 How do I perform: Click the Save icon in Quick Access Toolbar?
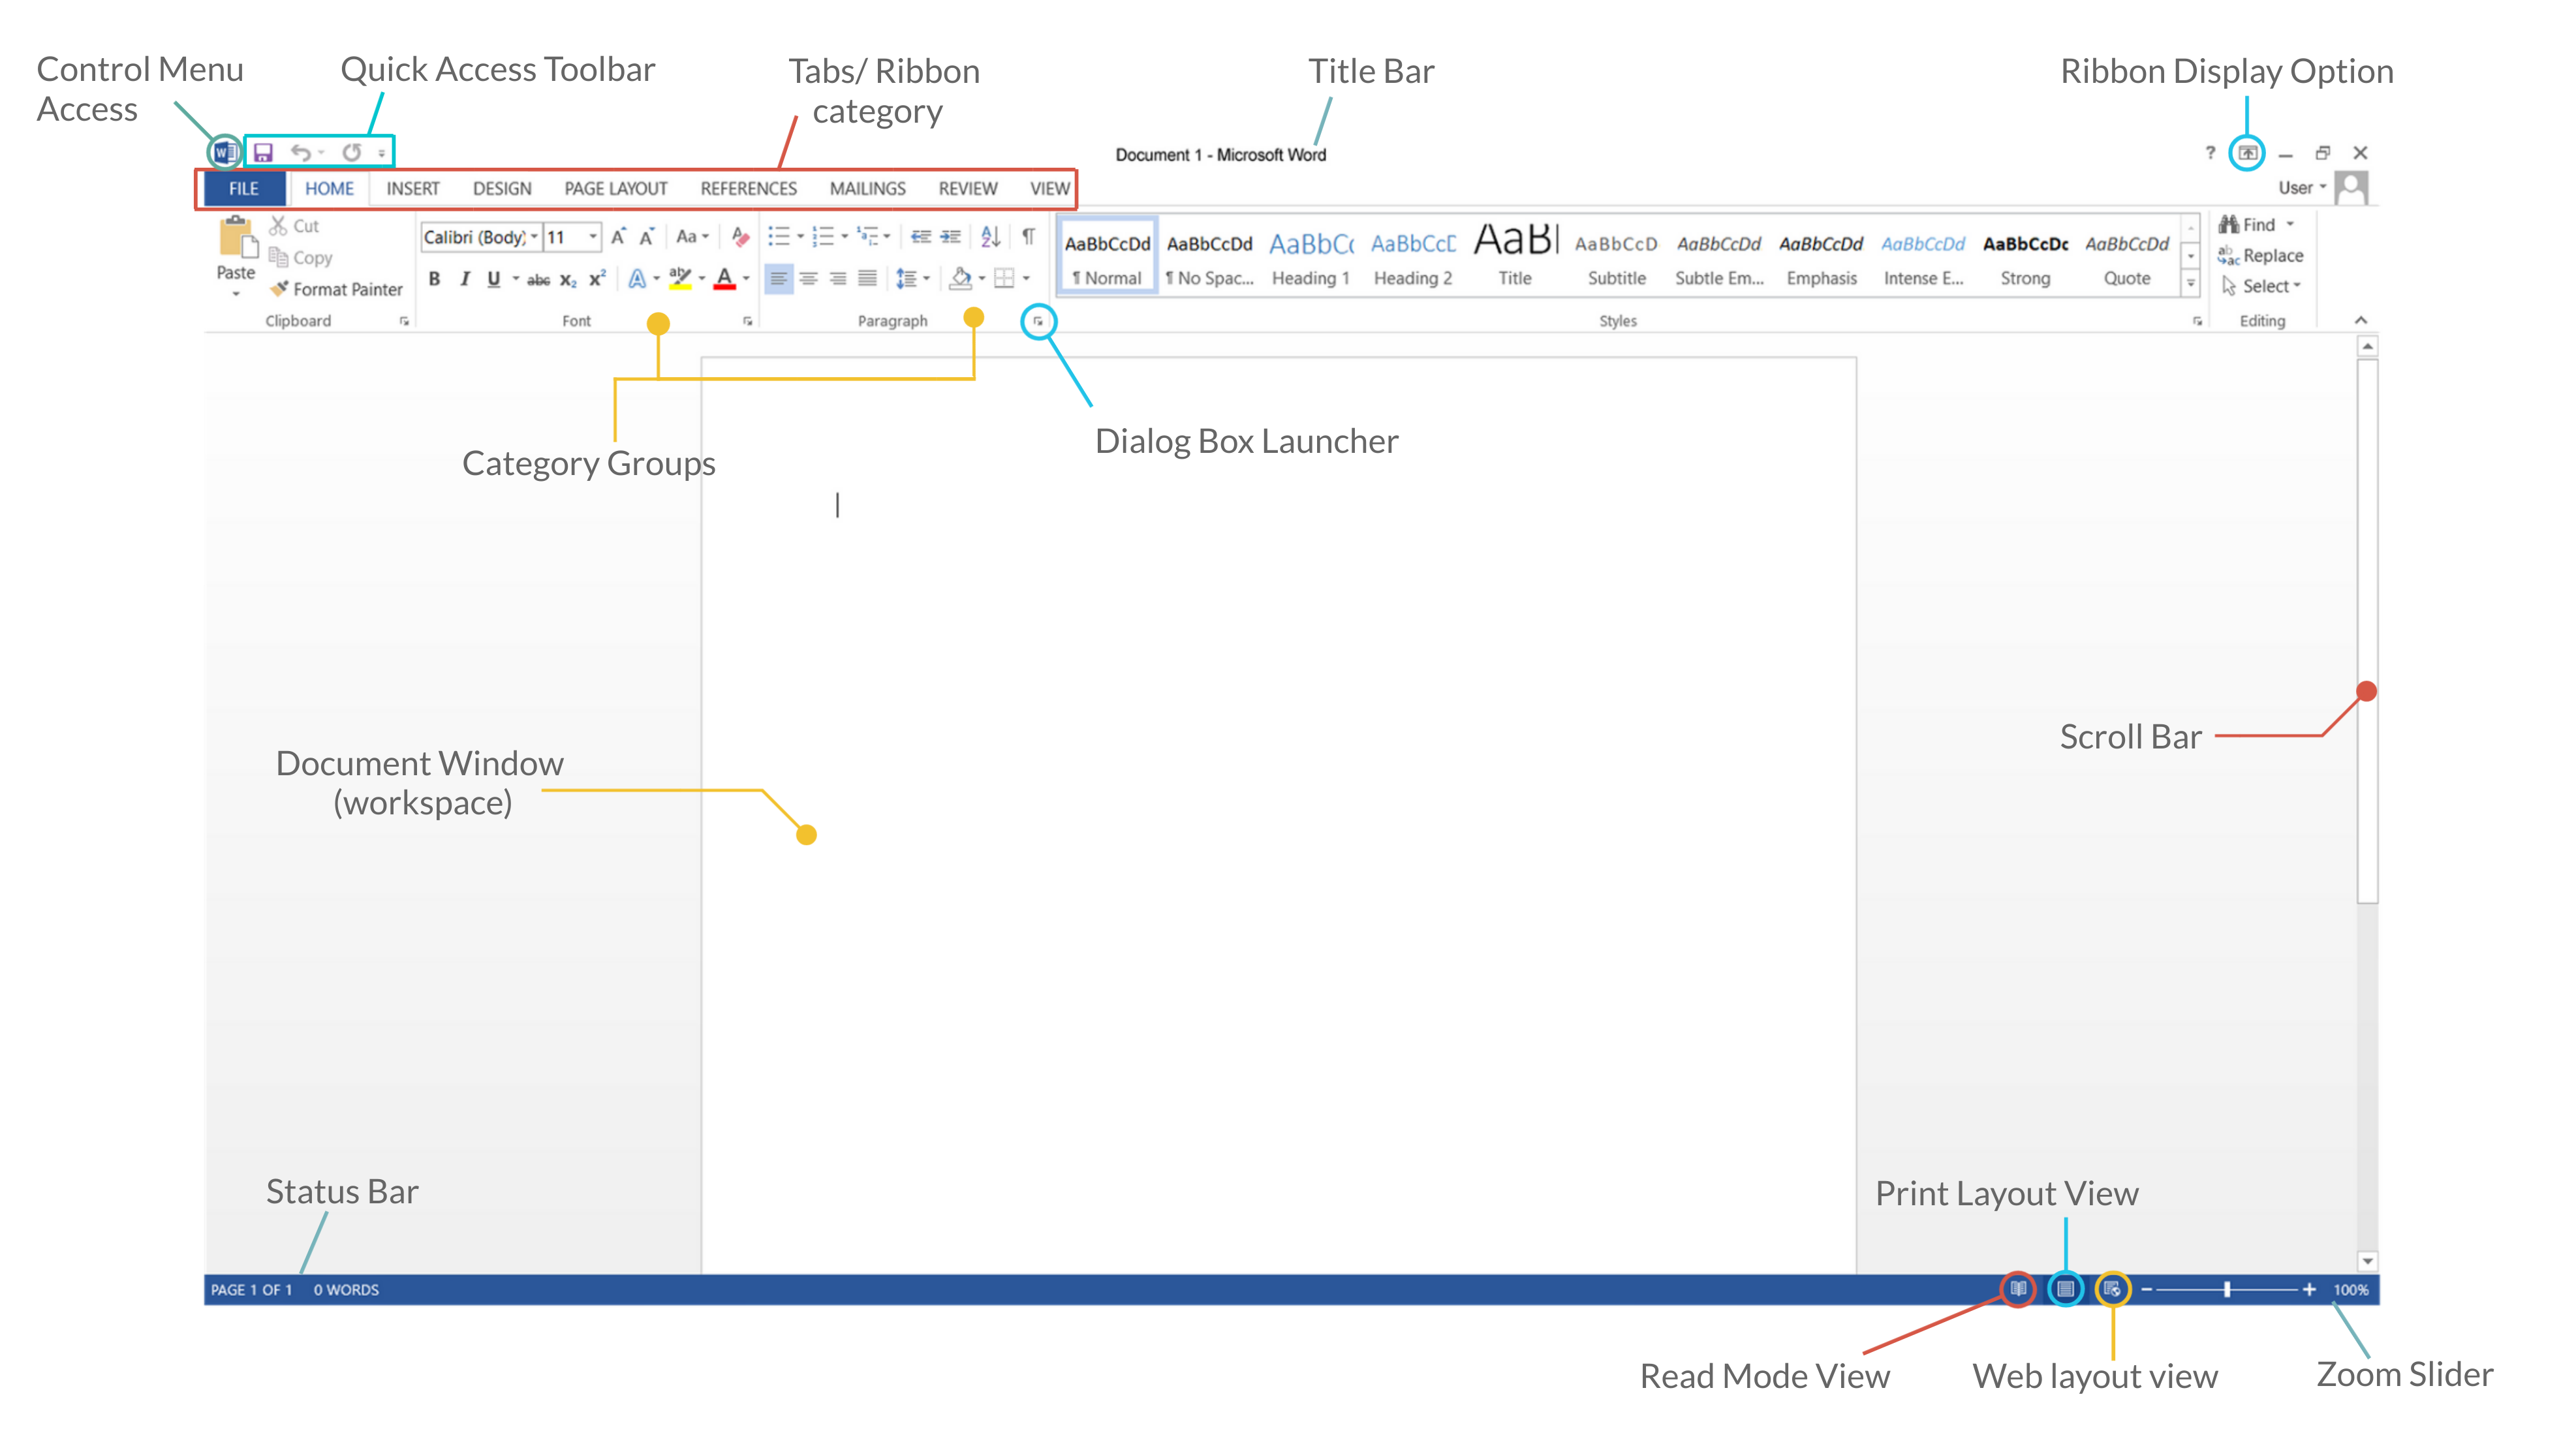pyautogui.click(x=263, y=153)
